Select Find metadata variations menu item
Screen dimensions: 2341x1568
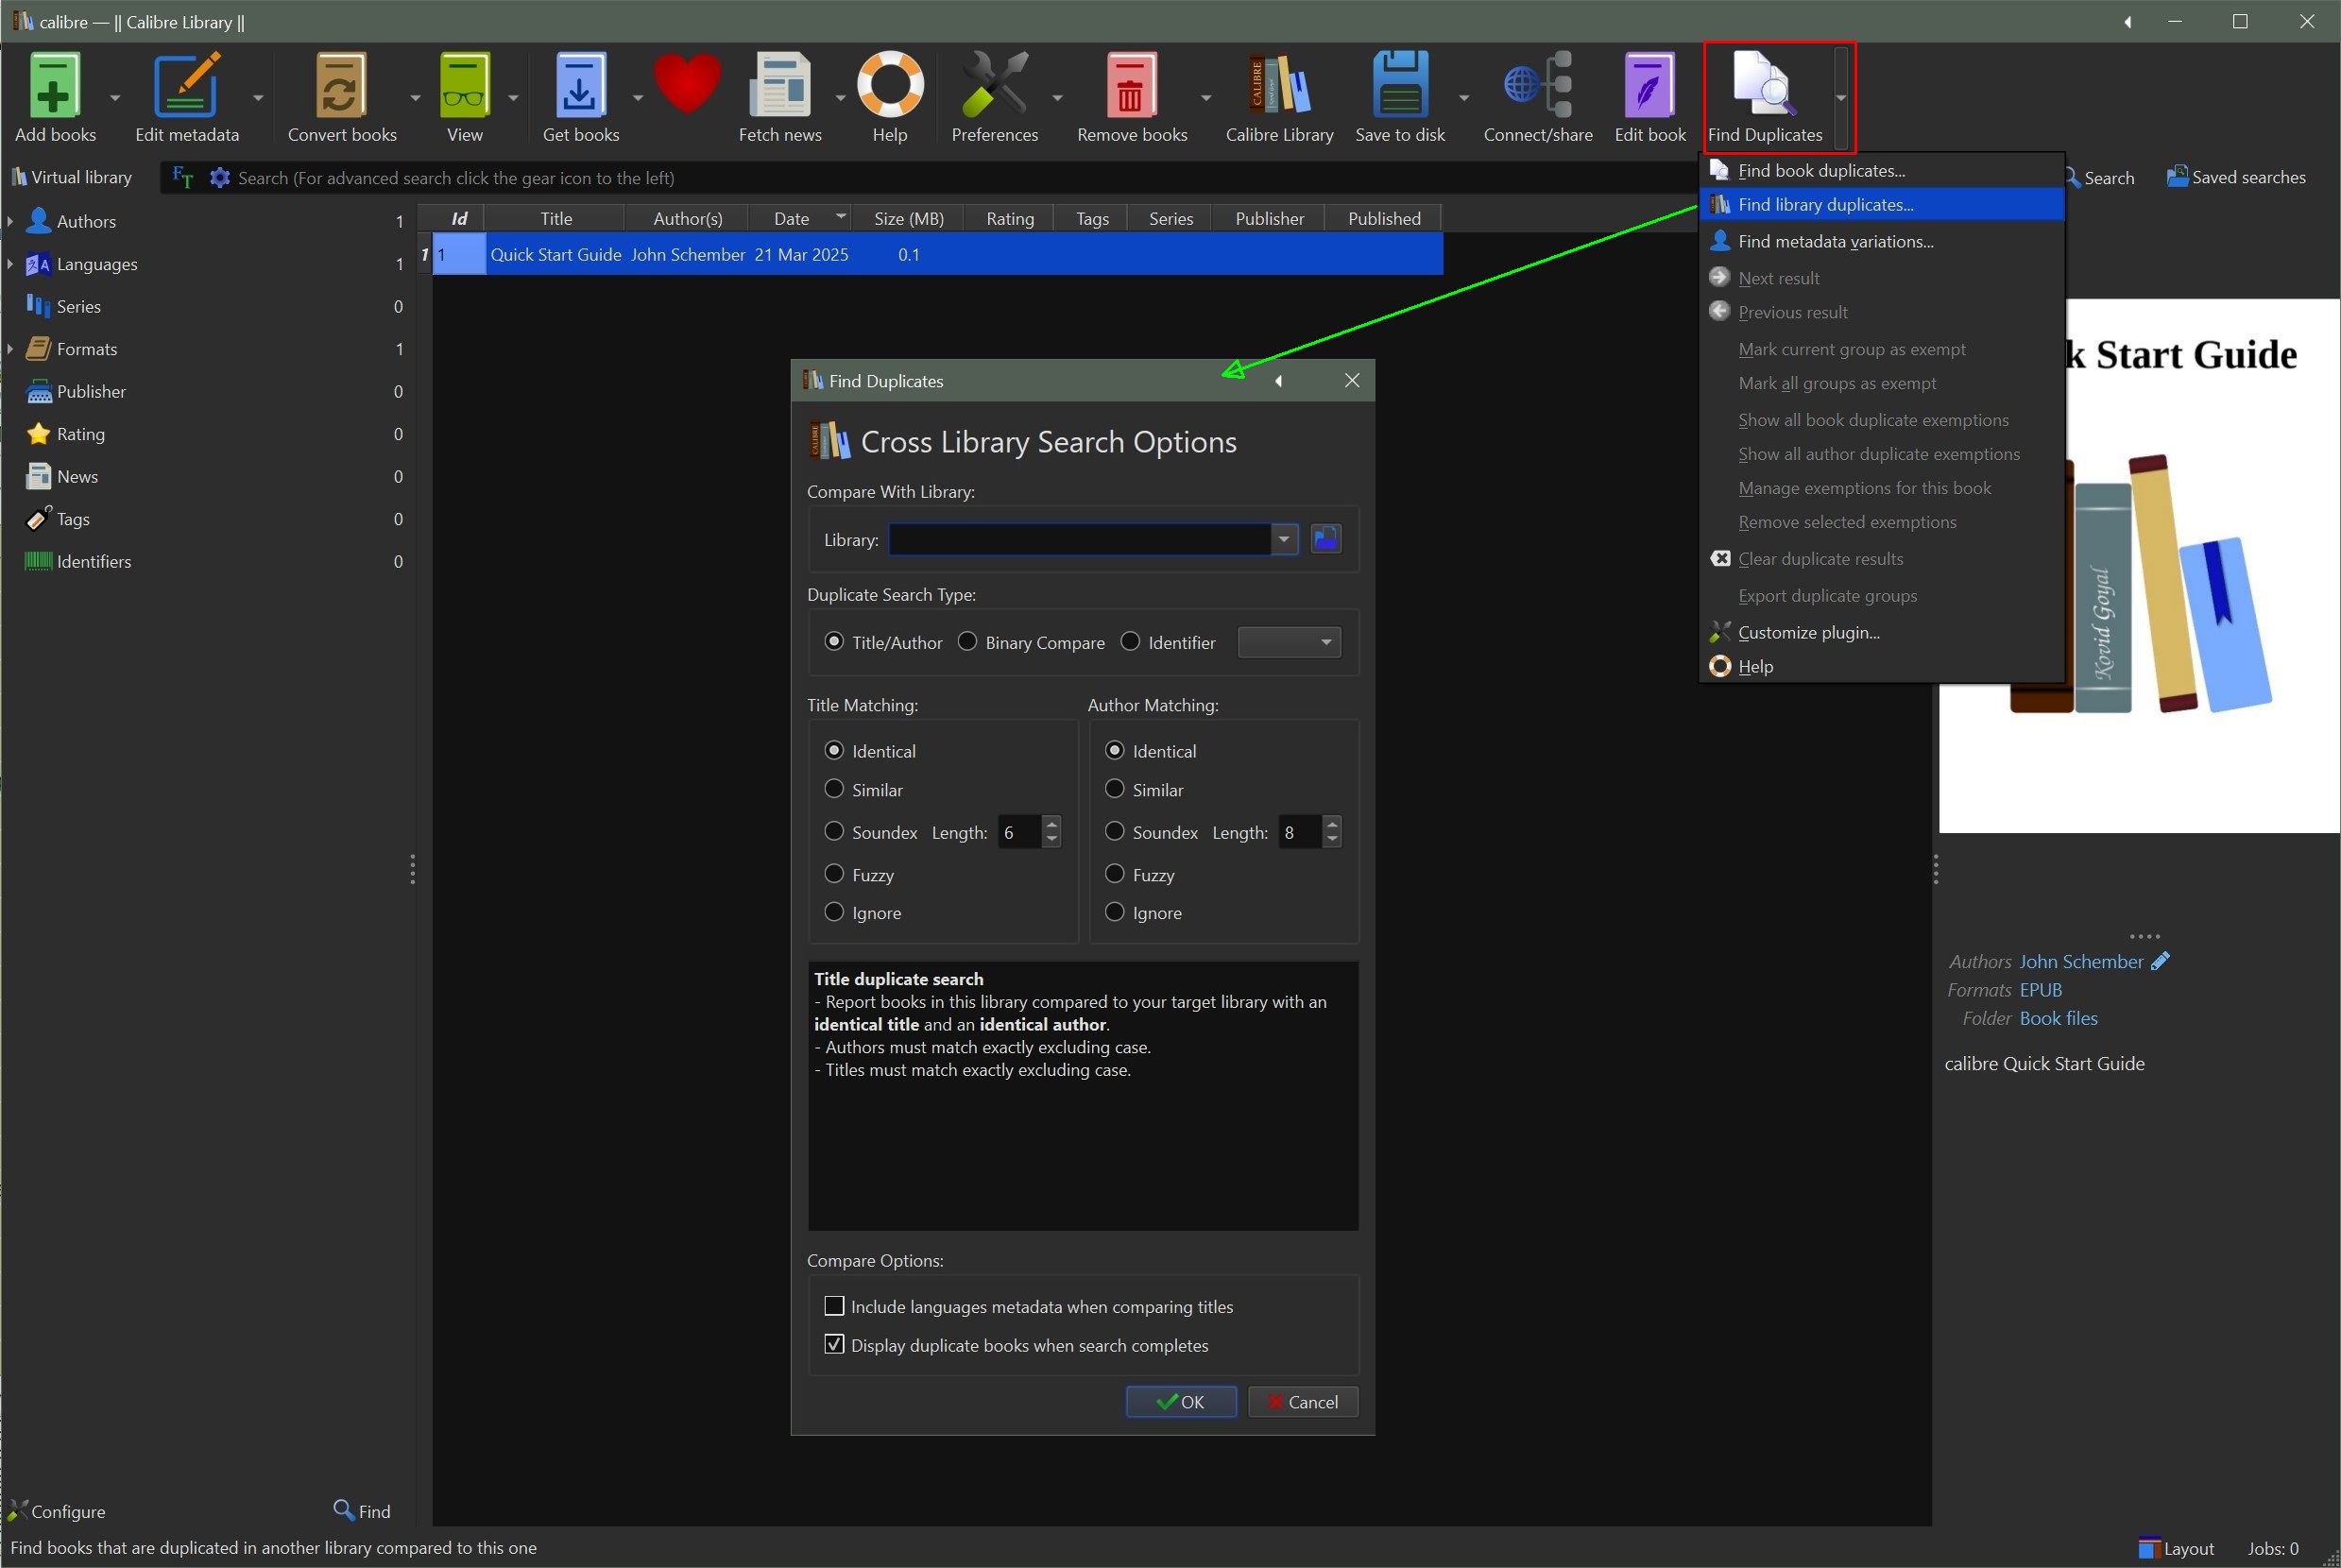pos(1881,241)
